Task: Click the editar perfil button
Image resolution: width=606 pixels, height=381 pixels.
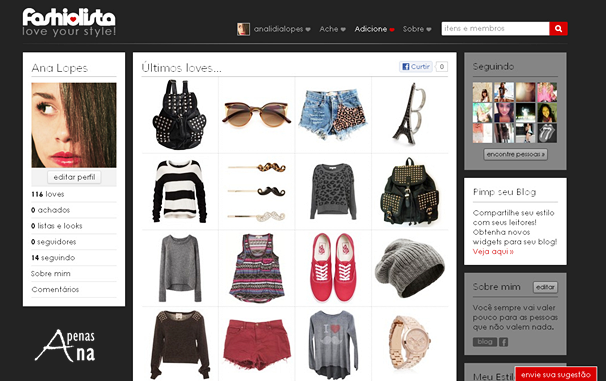Action: coord(74,177)
